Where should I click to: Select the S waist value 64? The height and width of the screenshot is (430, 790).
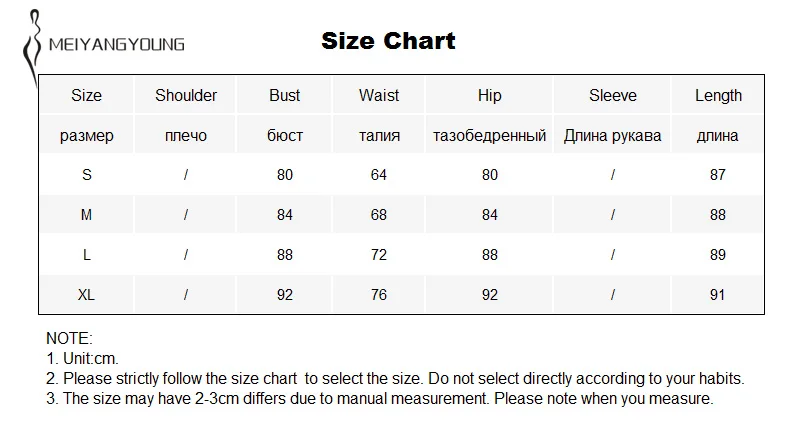pyautogui.click(x=379, y=175)
